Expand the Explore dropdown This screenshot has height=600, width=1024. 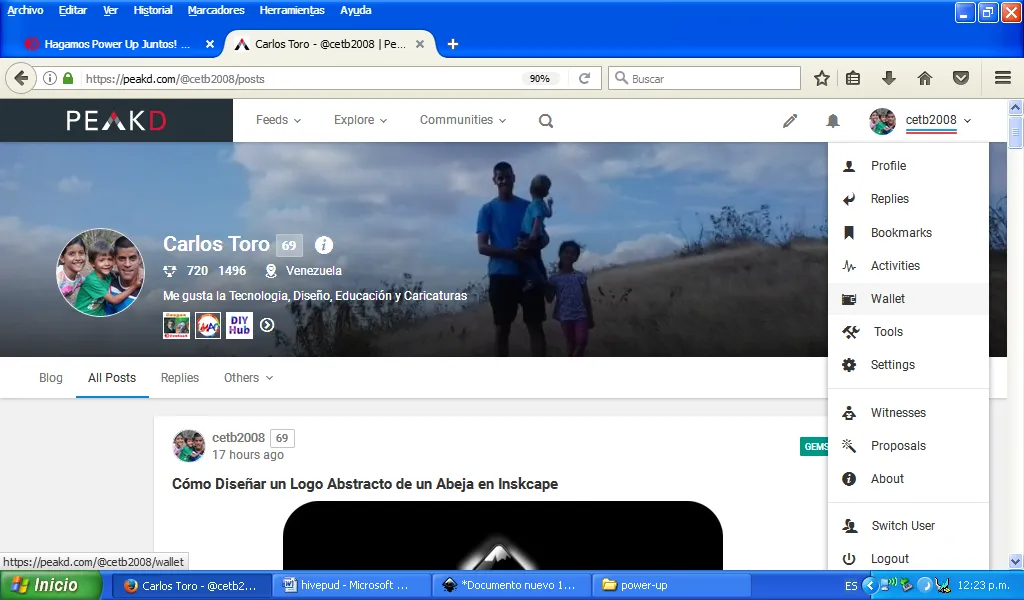[x=360, y=120]
